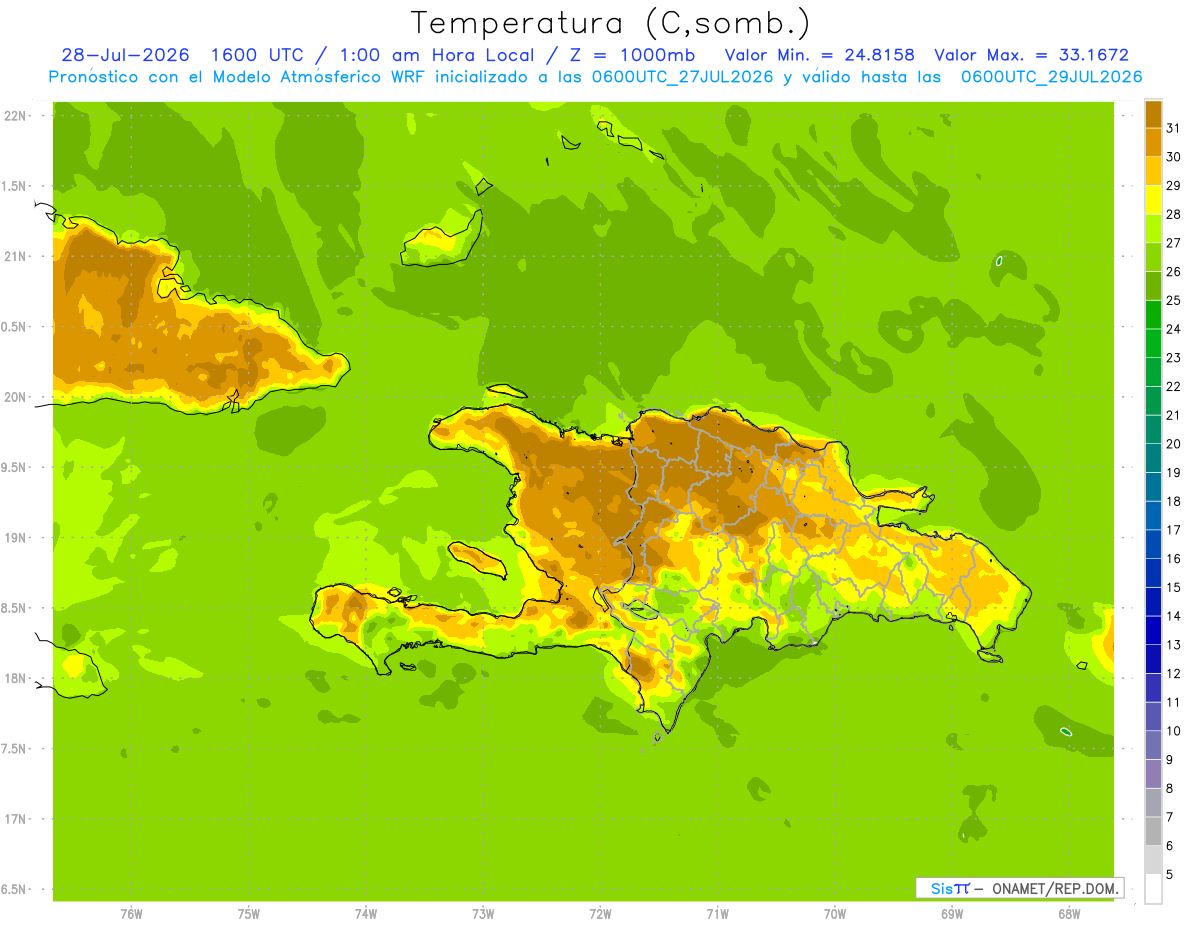
Task: Click the "ONAMET/REP.DOM." credit label
Action: click(x=1055, y=888)
